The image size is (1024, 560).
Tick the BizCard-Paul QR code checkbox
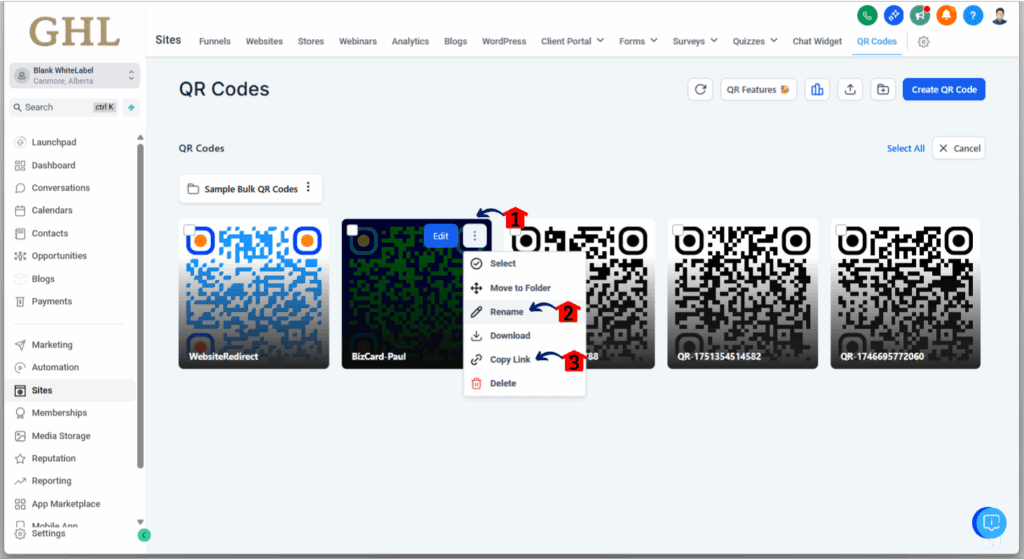[352, 230]
